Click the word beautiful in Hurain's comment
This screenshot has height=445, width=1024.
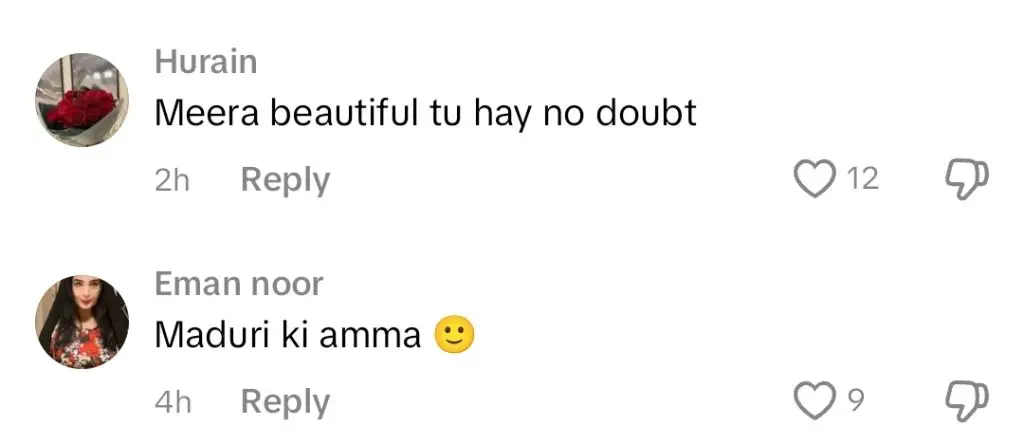pyautogui.click(x=345, y=114)
